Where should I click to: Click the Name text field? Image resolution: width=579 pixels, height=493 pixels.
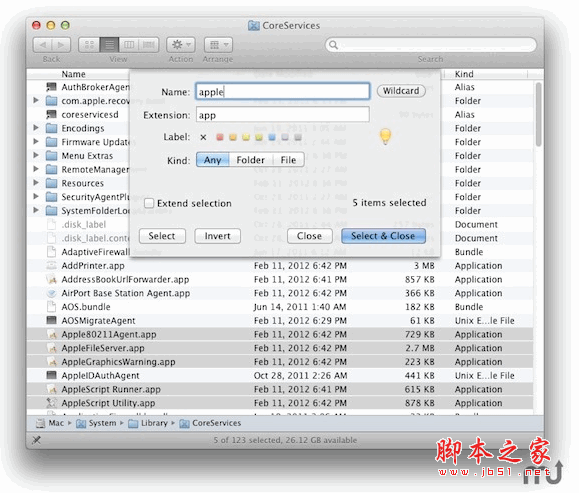coord(282,92)
